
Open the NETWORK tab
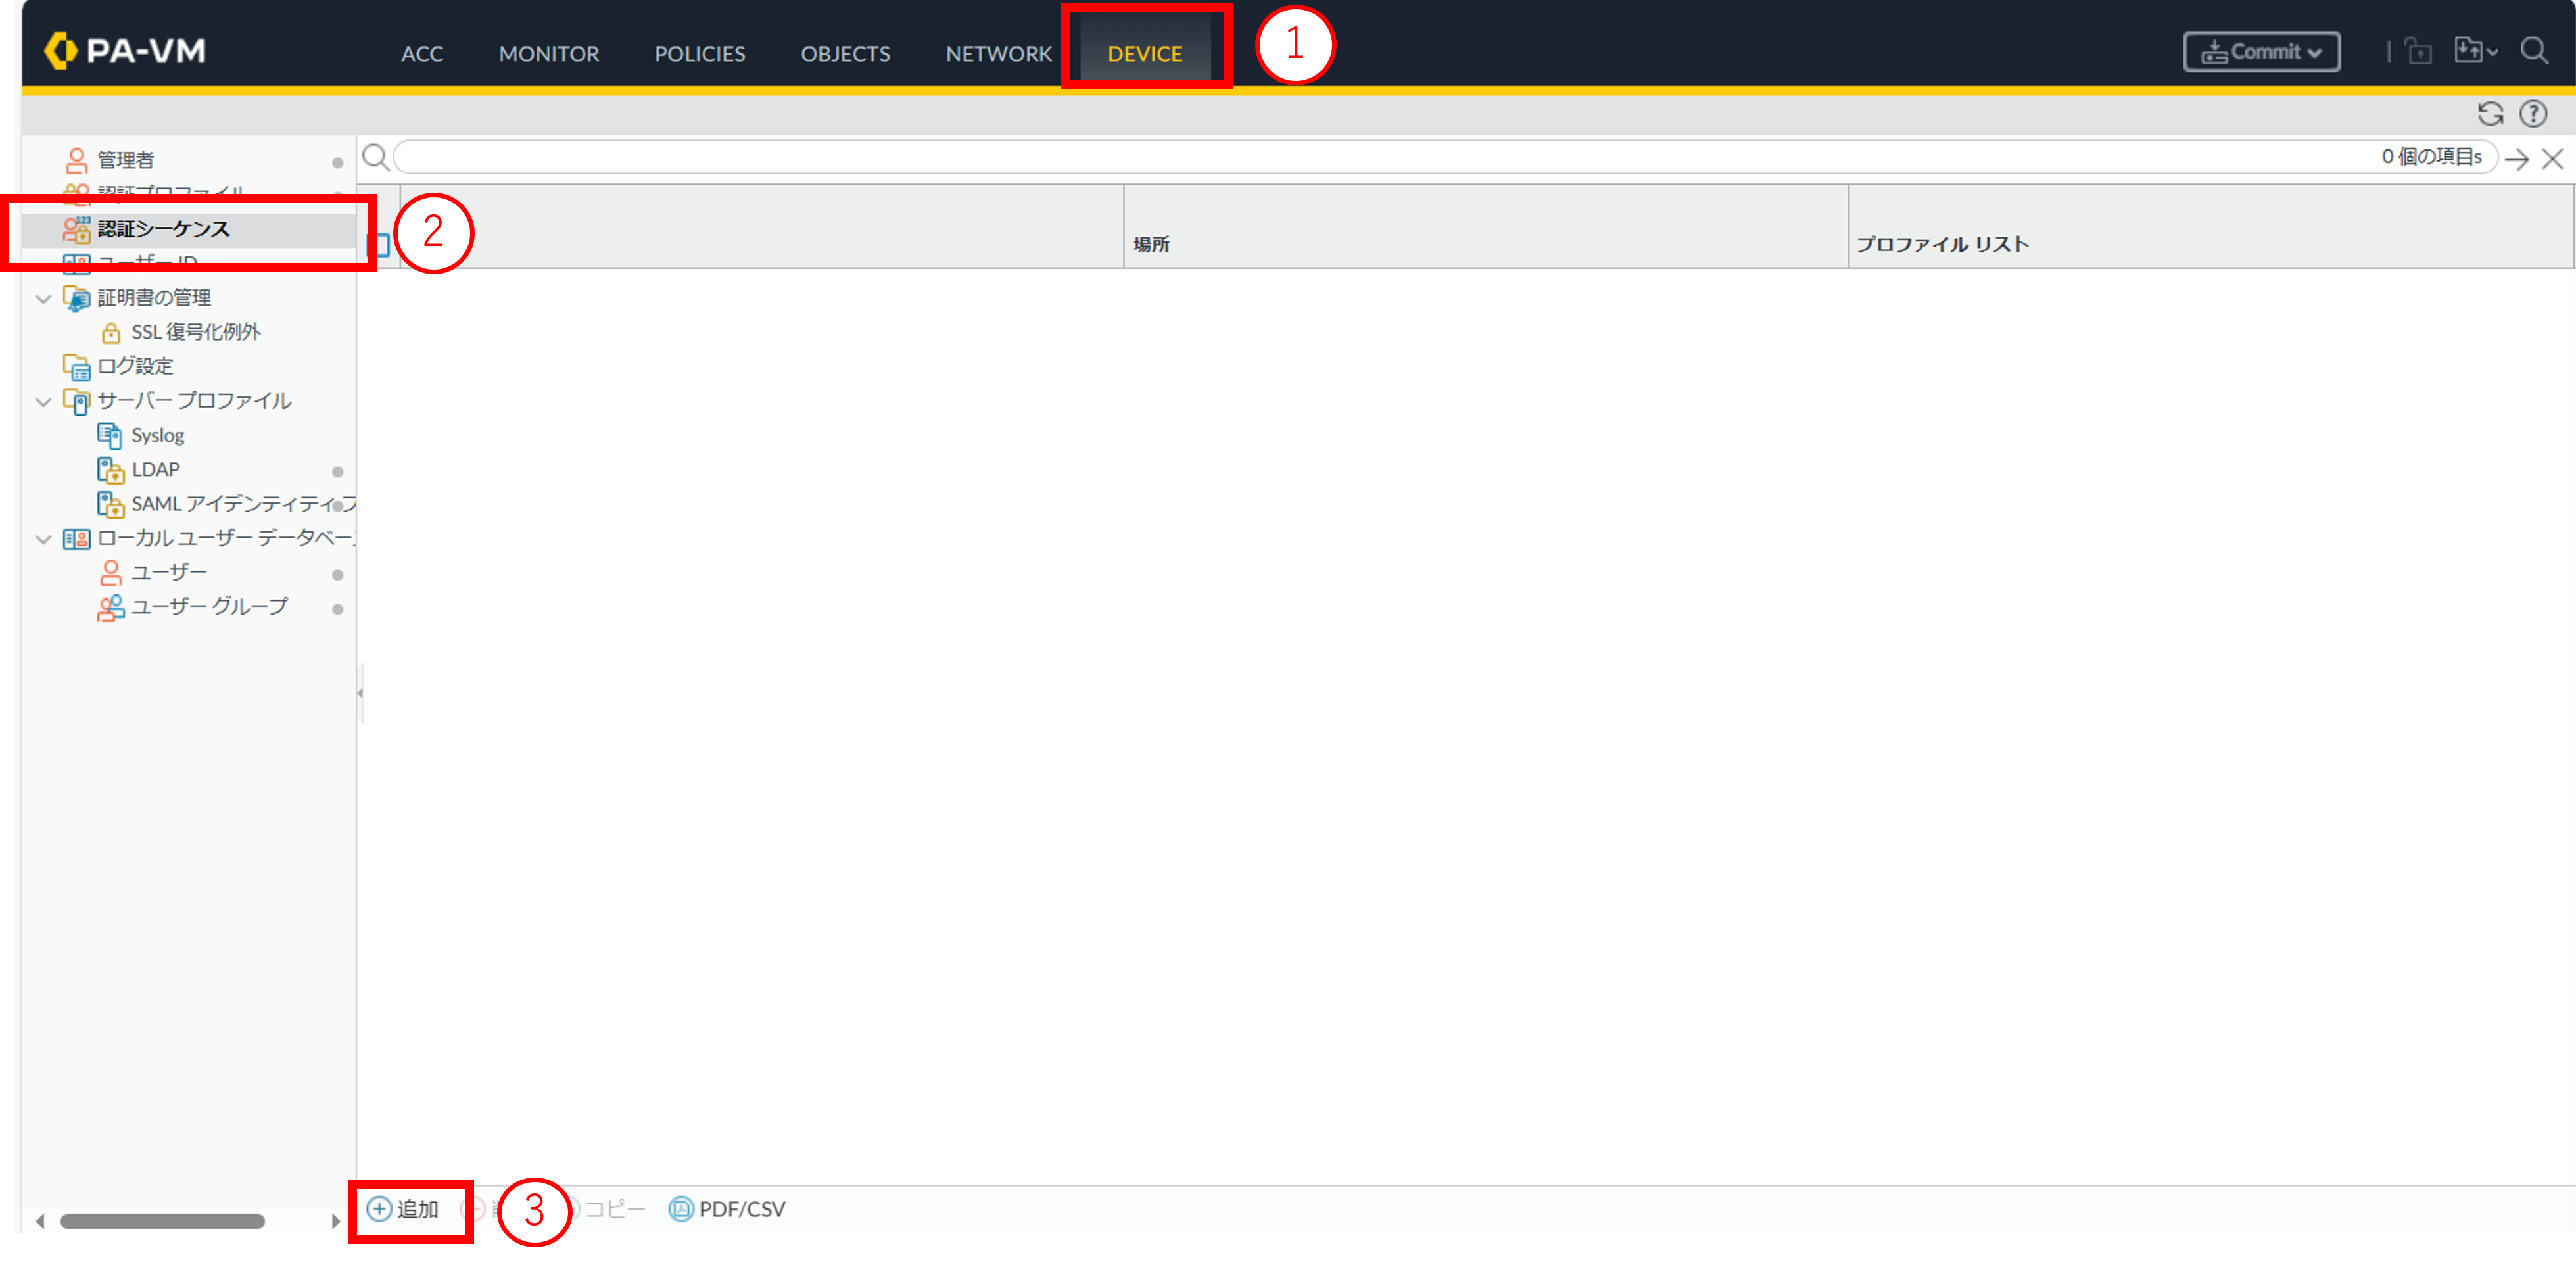[998, 54]
